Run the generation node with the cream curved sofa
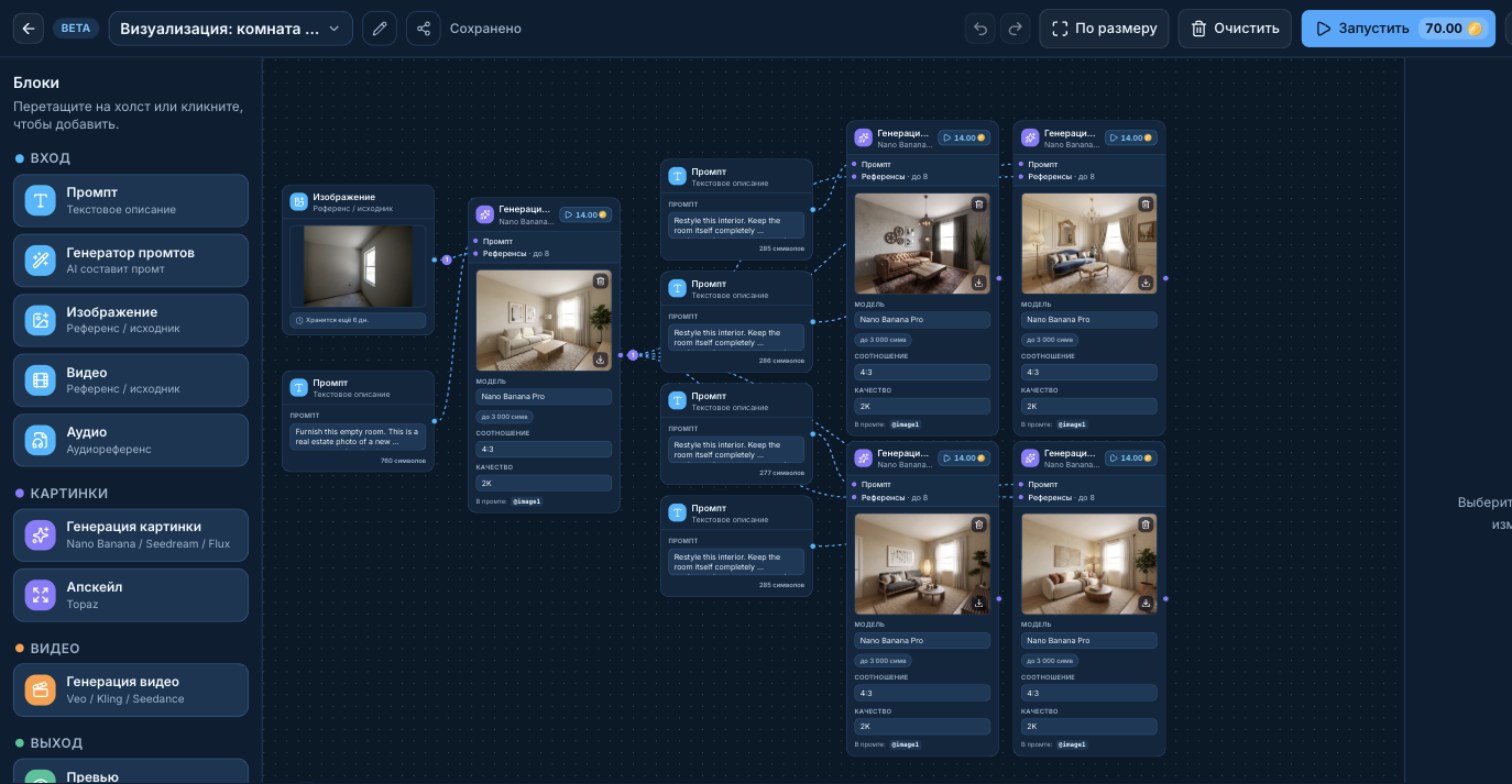 coord(1131,458)
